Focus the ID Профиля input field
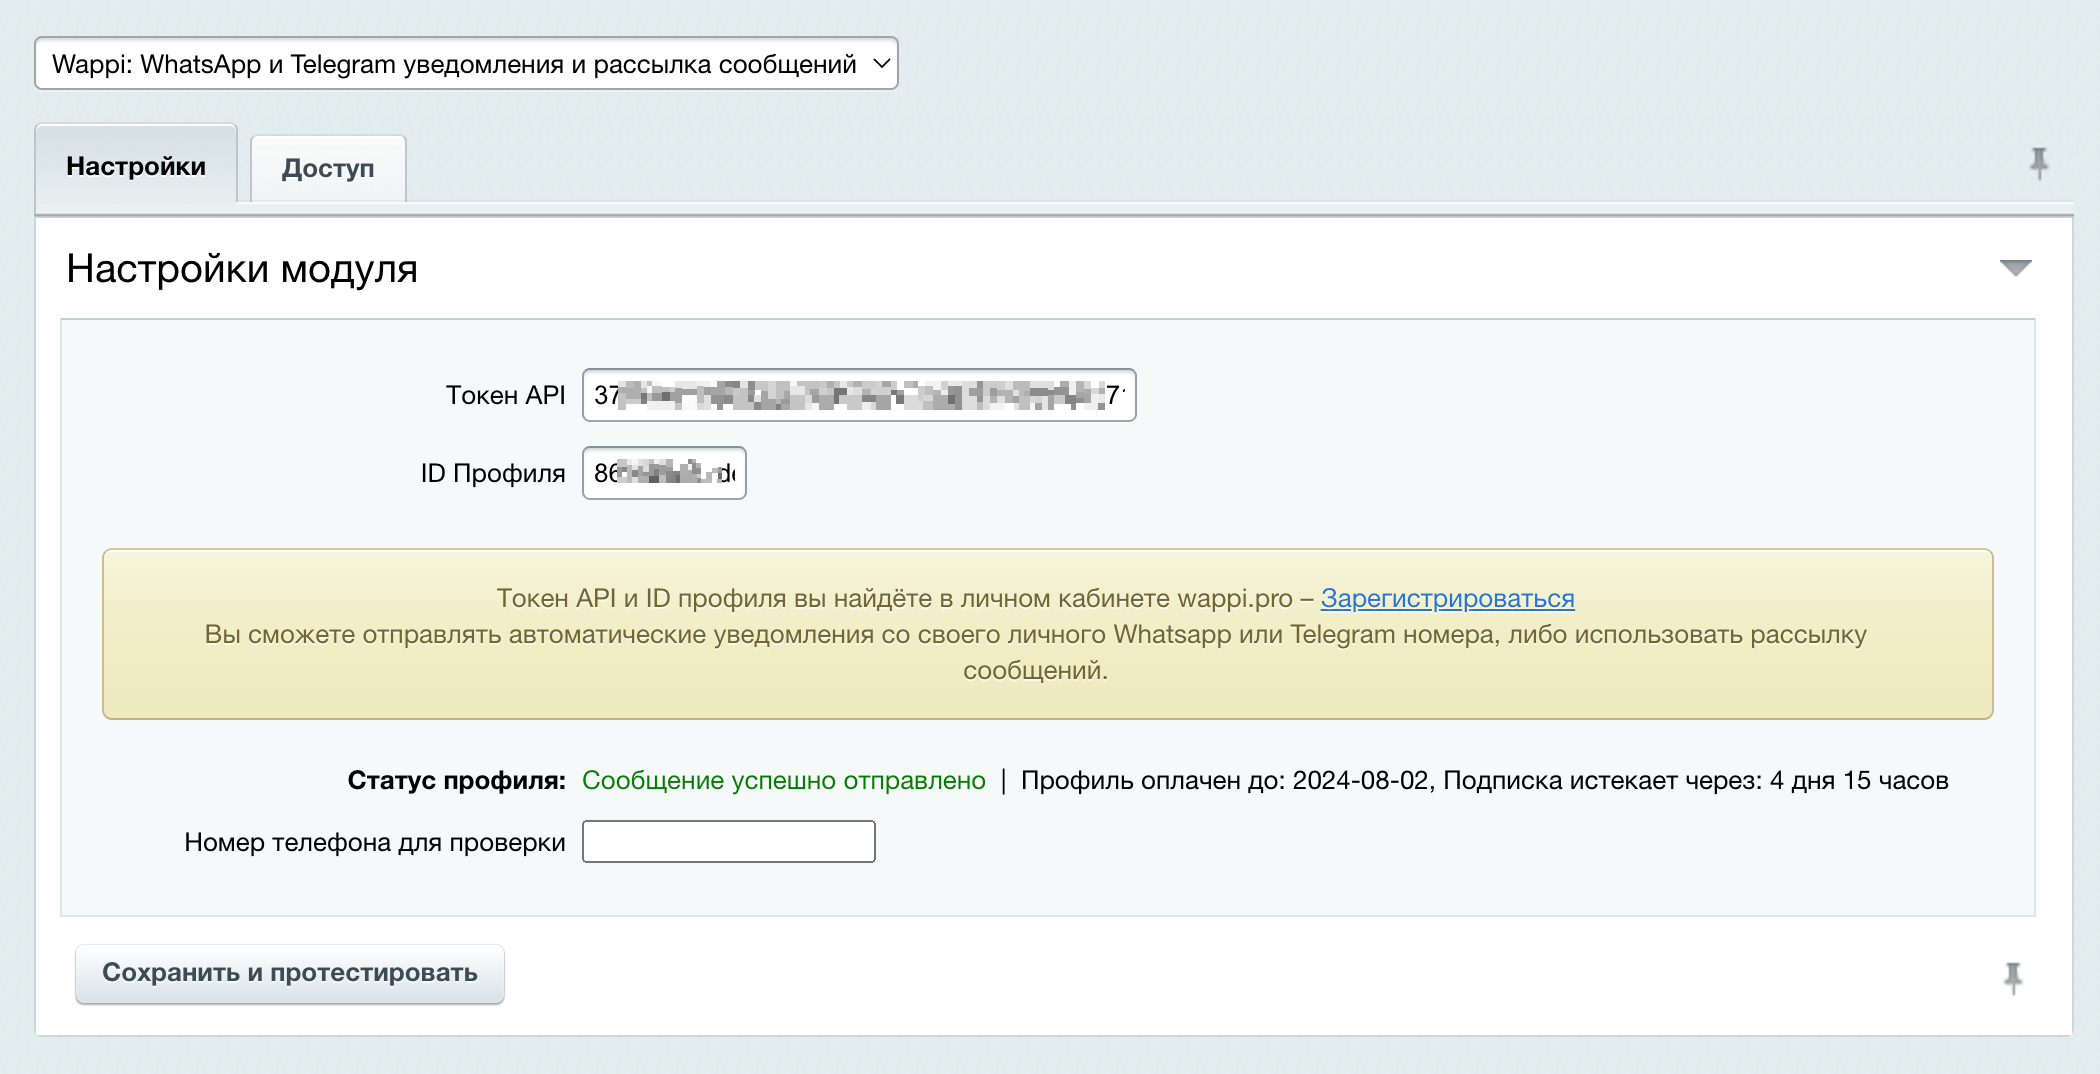 pos(664,473)
